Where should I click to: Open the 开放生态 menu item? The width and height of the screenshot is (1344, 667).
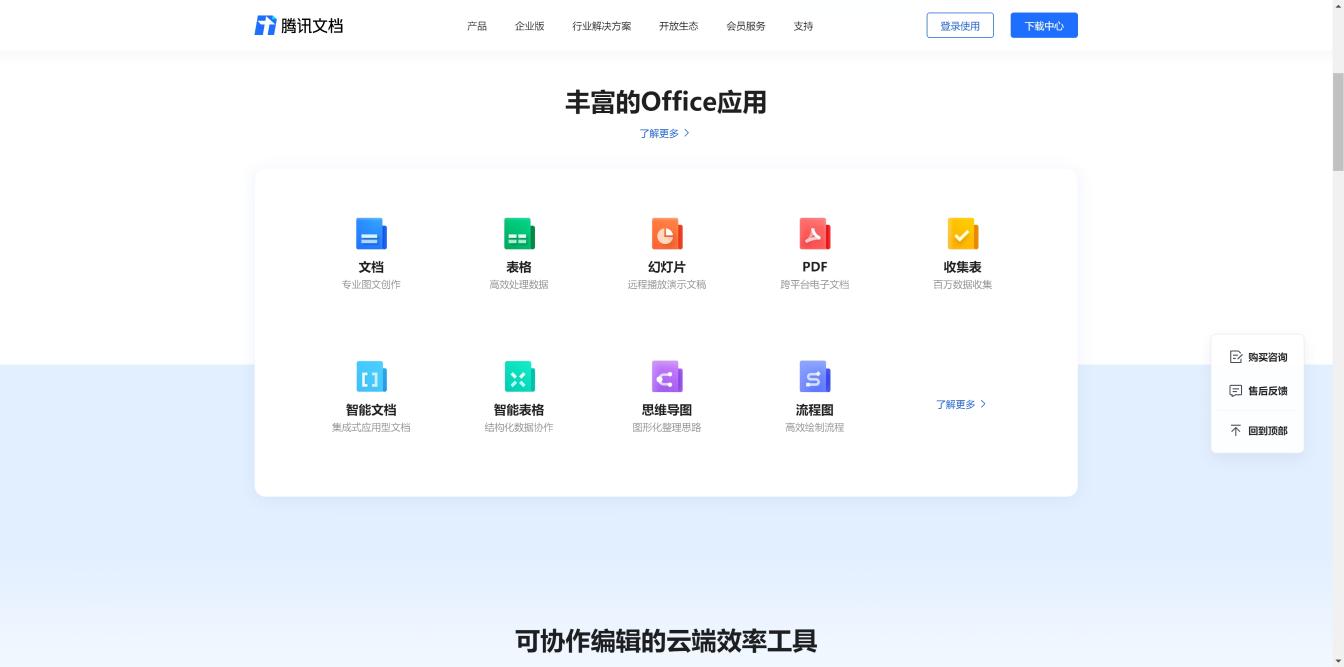point(679,26)
